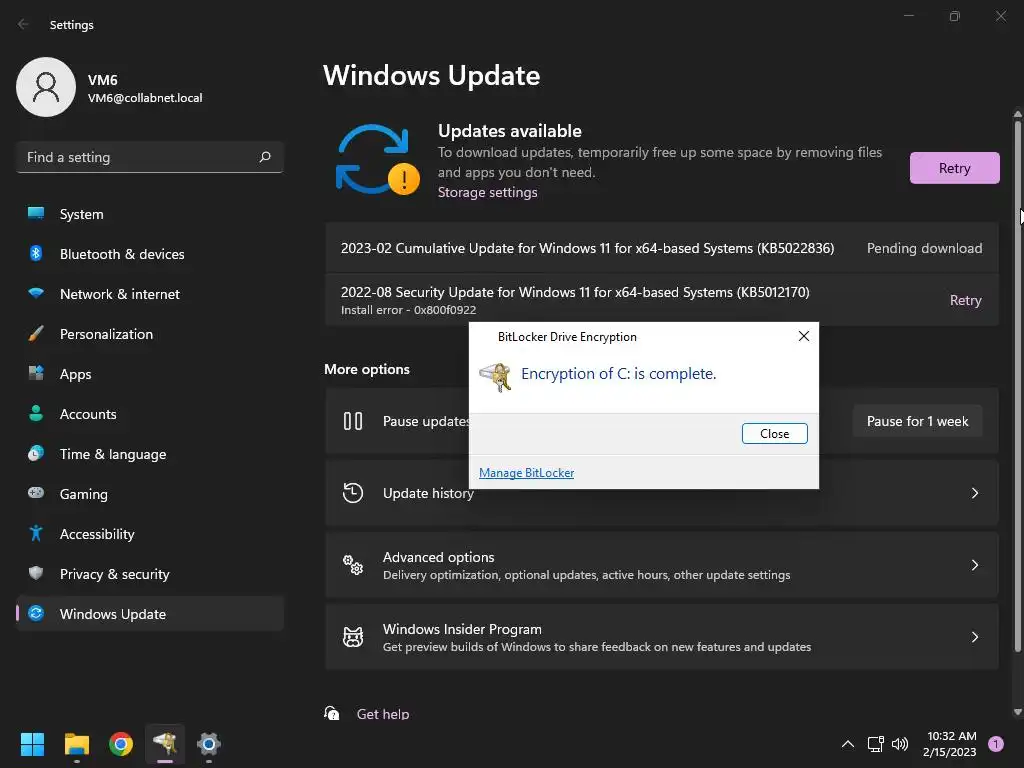Launch Chrome from taskbar
1024x768 pixels.
coord(121,744)
